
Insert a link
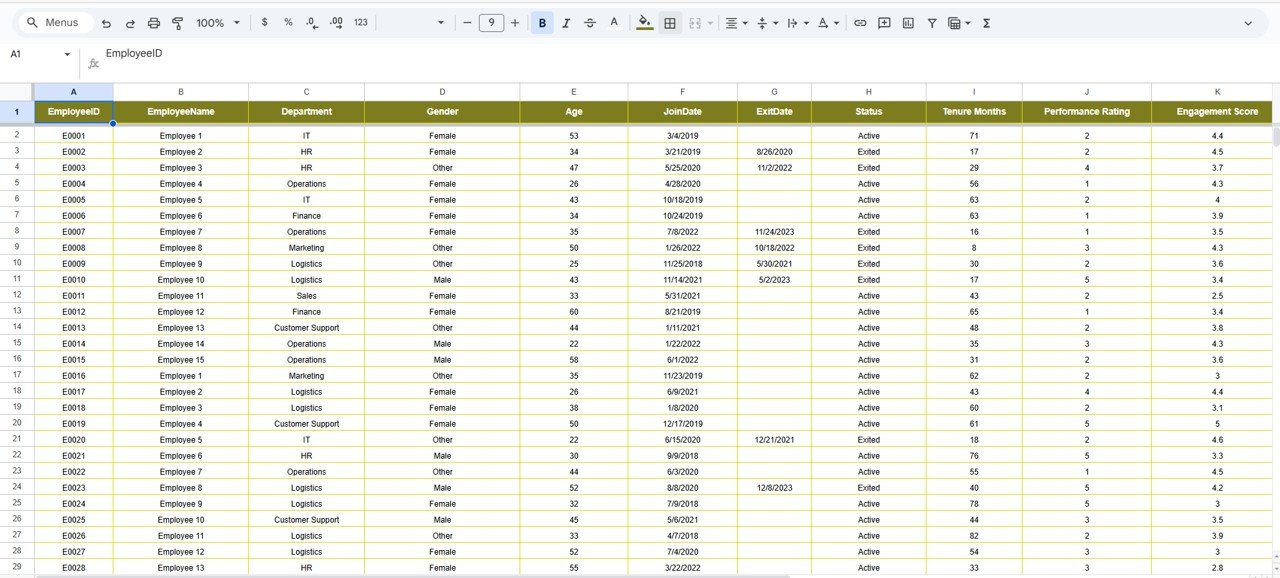(x=860, y=22)
